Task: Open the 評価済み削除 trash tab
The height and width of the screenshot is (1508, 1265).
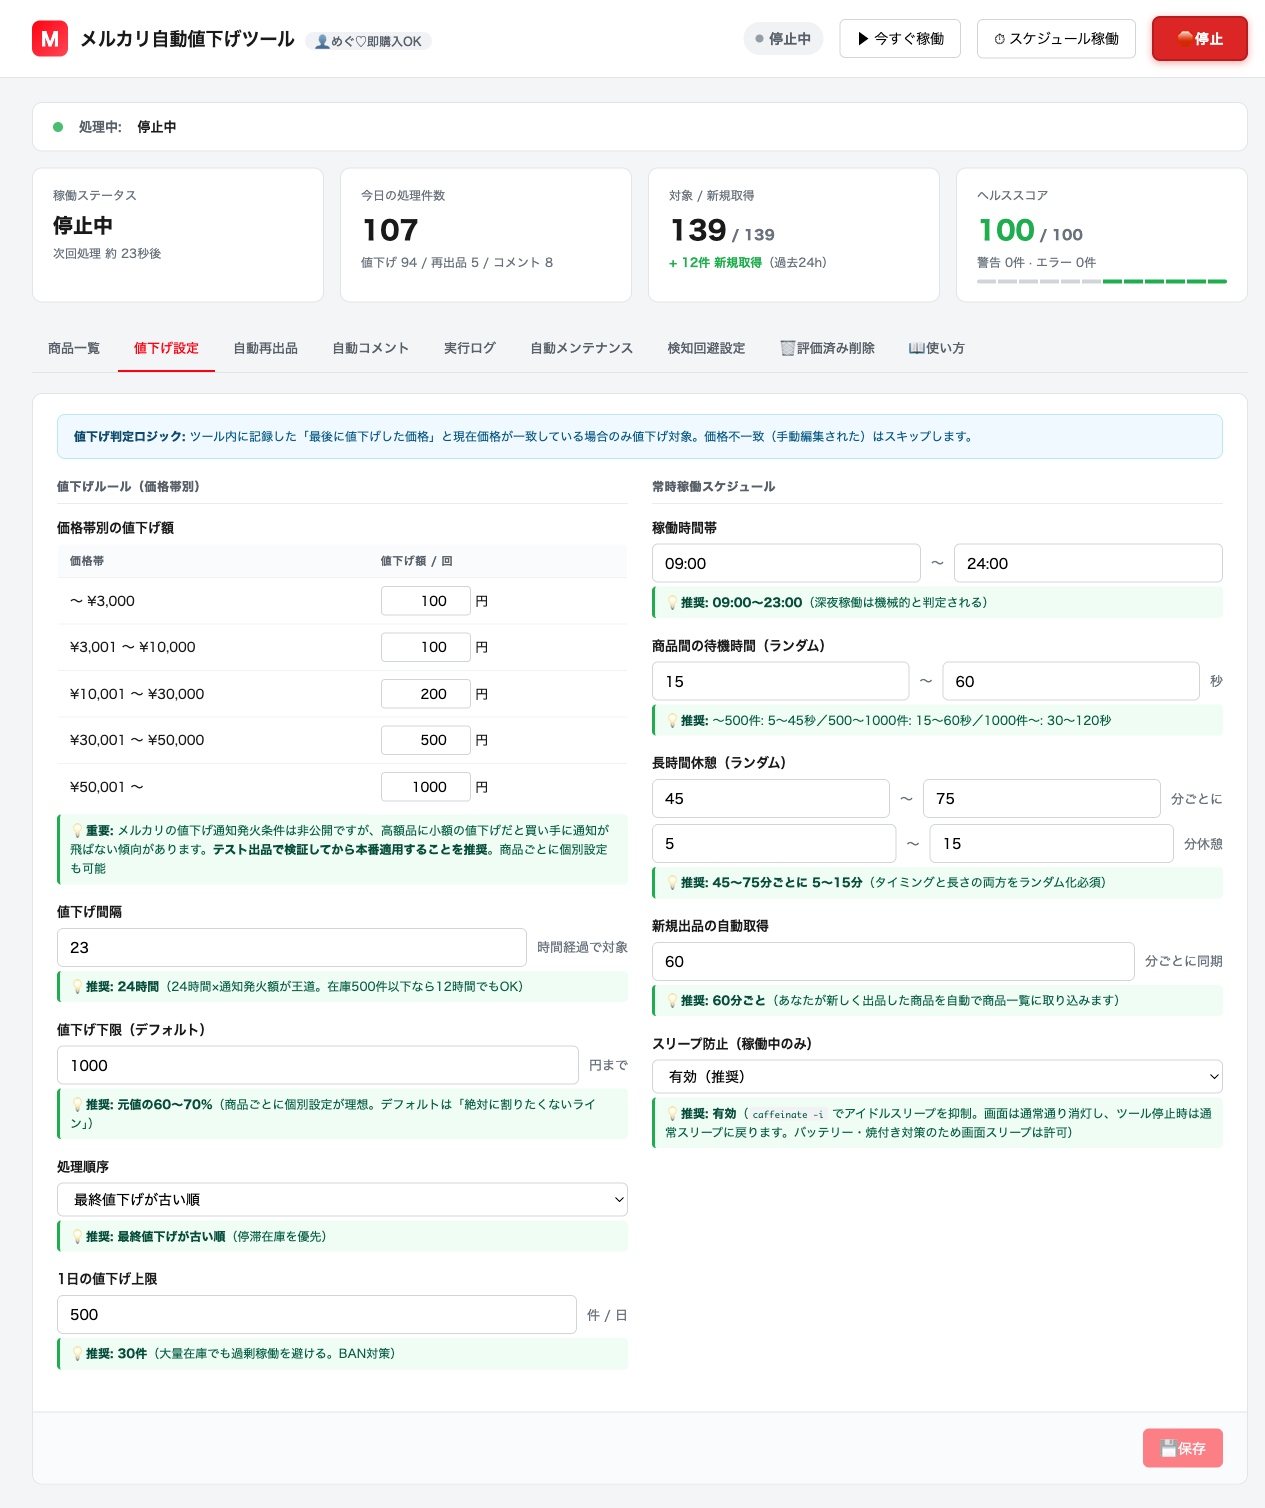Action: click(827, 348)
